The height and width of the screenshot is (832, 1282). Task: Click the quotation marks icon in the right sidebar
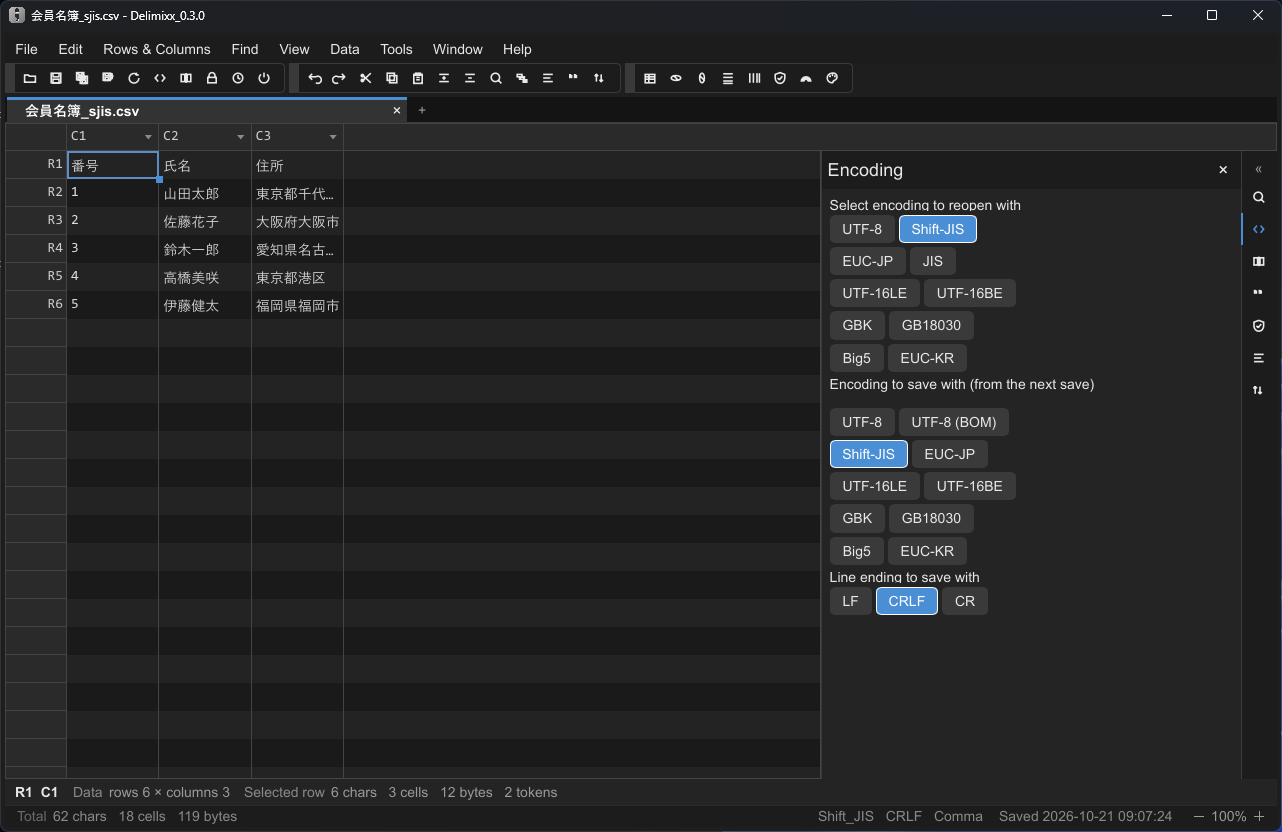click(x=1259, y=293)
